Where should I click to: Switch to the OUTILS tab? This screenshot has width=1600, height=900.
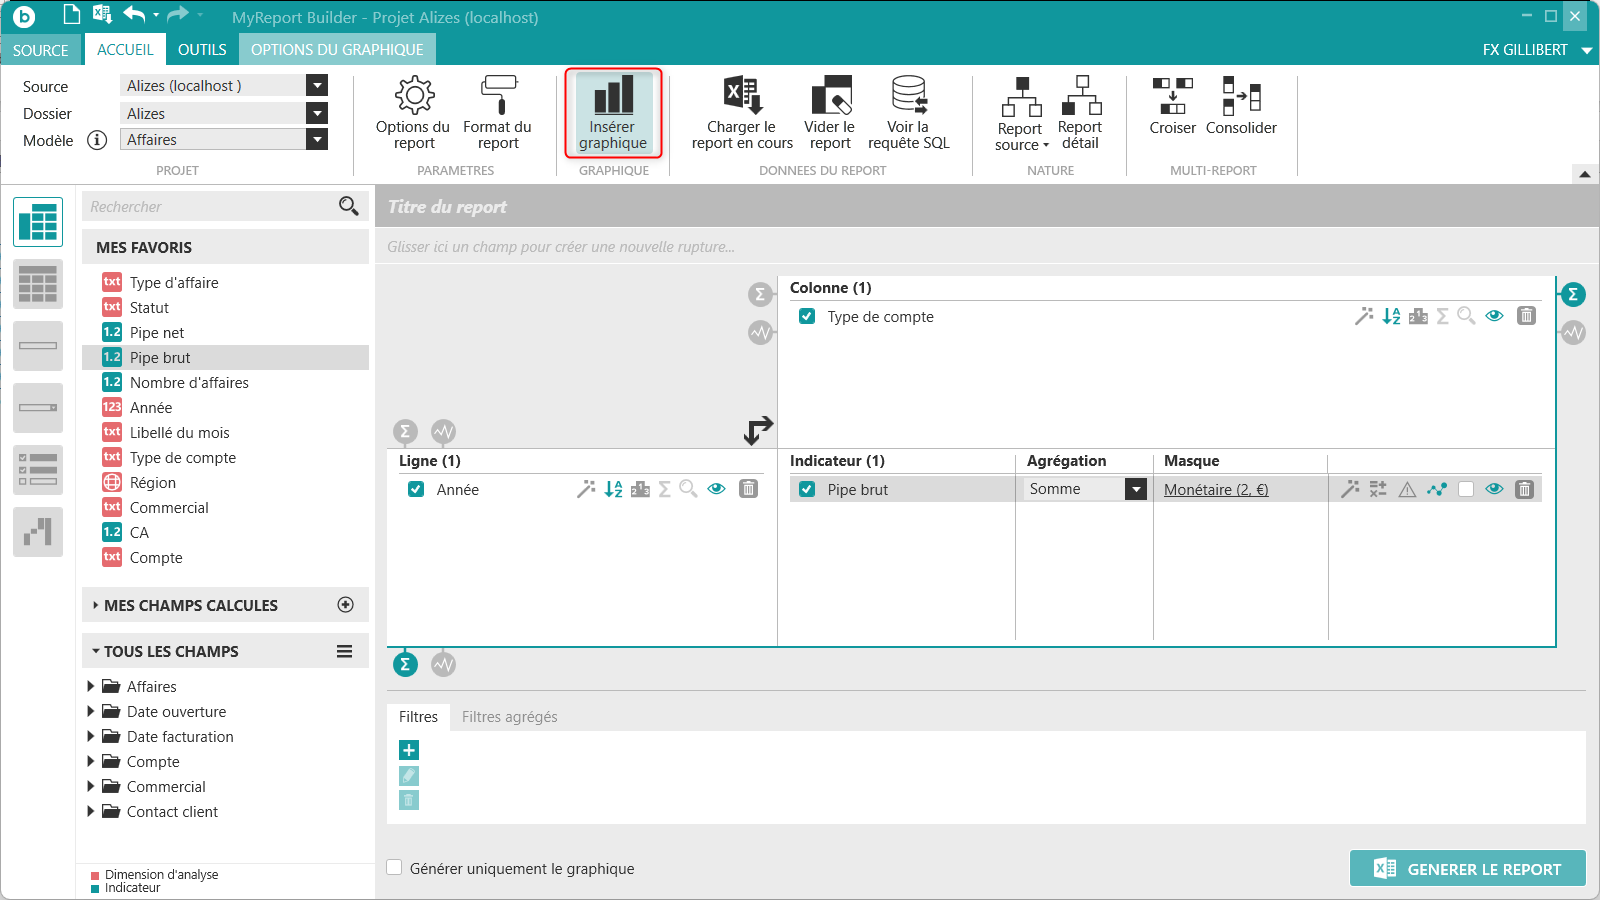pos(202,50)
